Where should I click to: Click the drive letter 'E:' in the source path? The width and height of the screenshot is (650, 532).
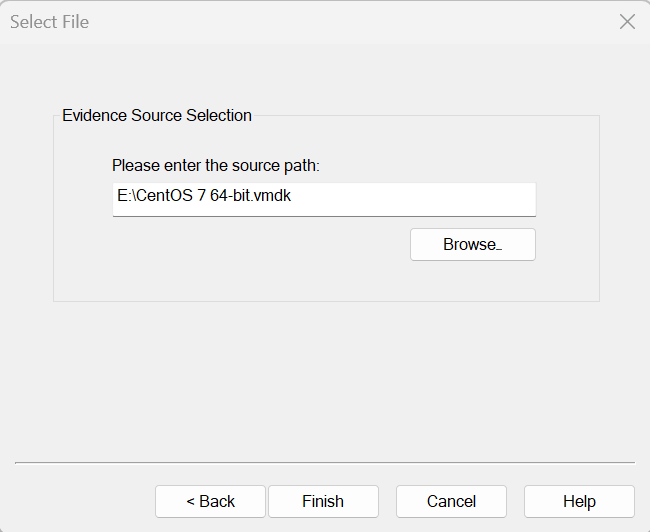pos(124,197)
